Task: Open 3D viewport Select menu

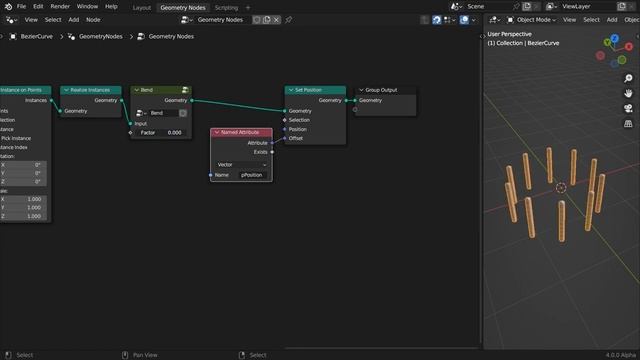Action: click(x=591, y=20)
